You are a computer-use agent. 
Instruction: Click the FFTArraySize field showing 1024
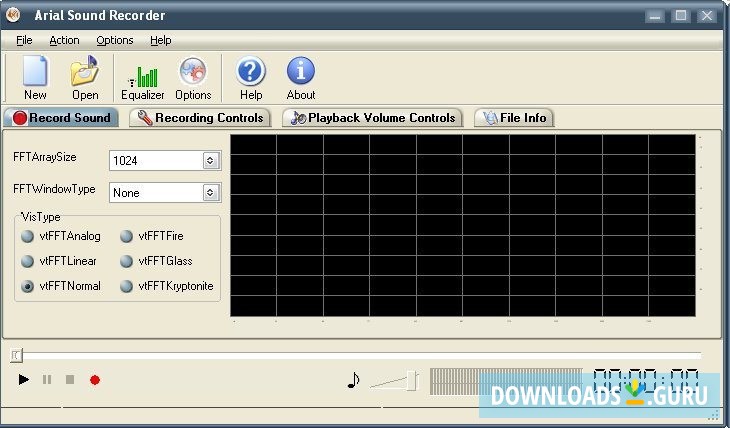[x=165, y=161]
